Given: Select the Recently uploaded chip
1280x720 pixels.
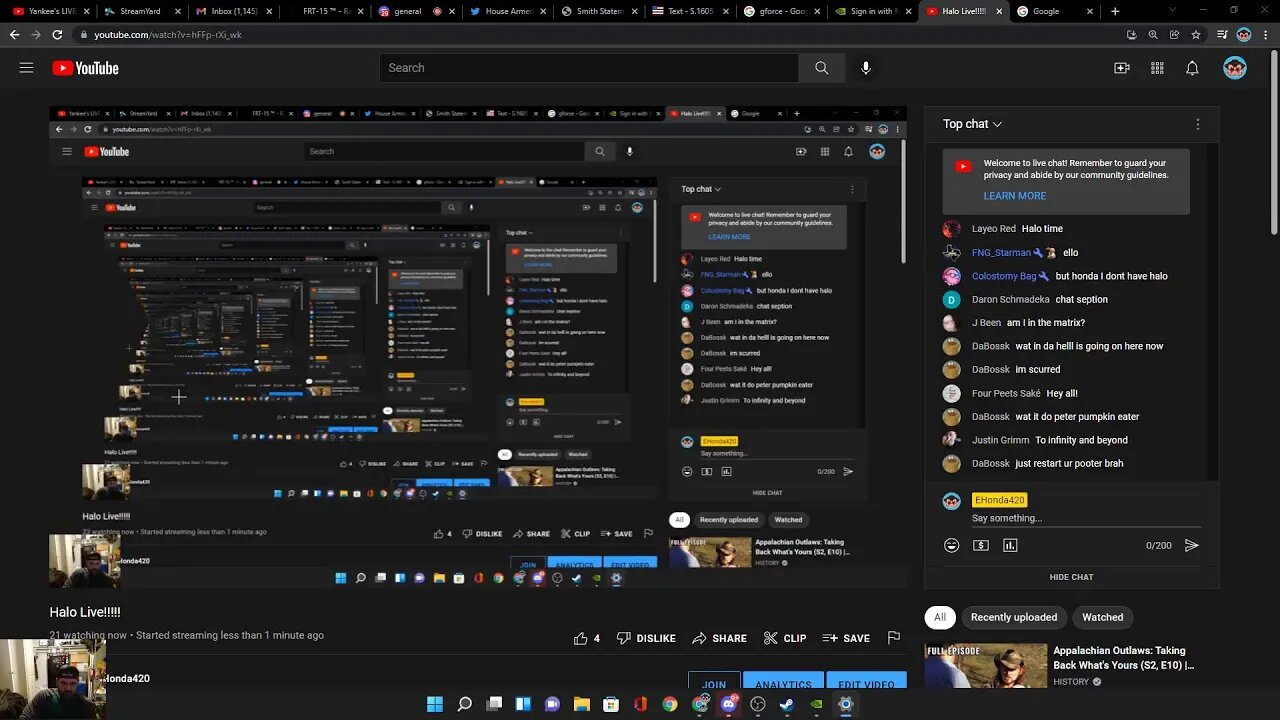Looking at the screenshot, I should coord(1014,617).
